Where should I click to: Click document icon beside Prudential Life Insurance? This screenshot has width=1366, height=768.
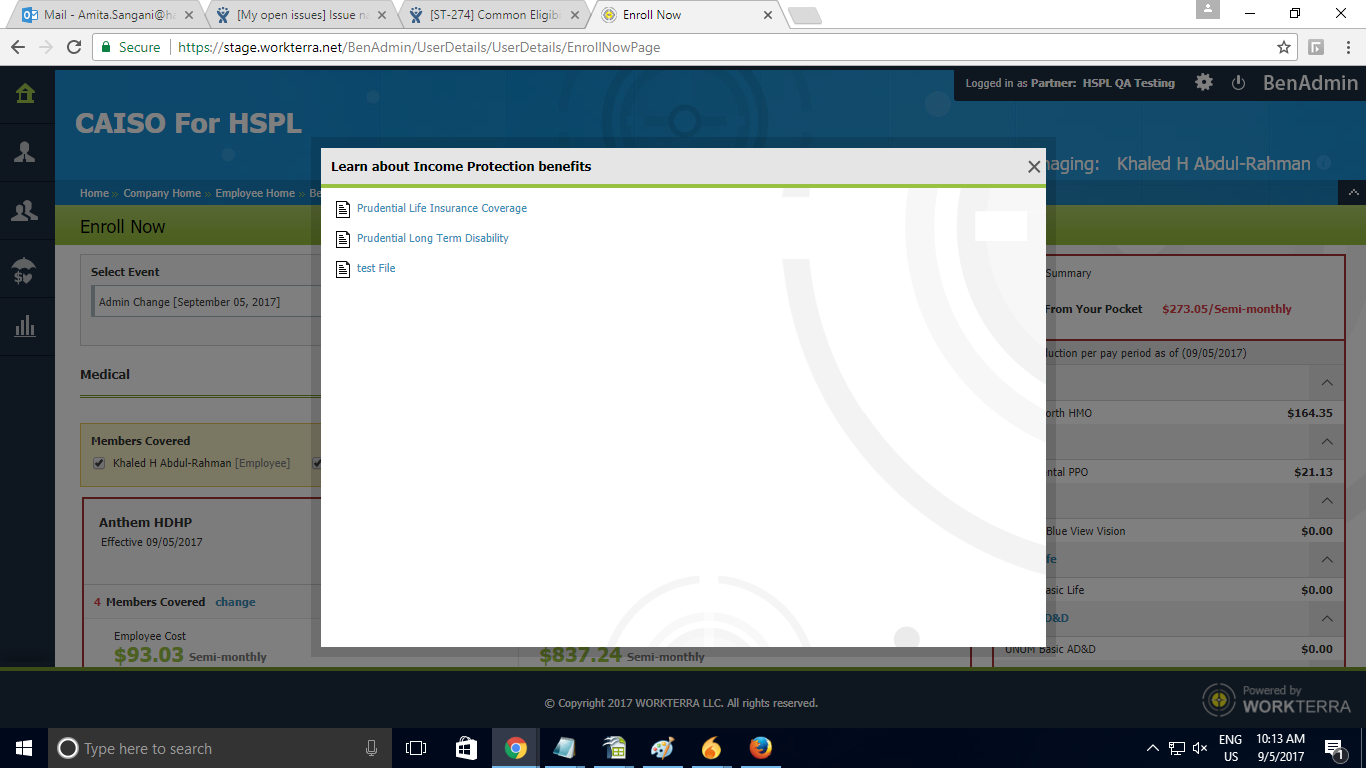click(344, 209)
